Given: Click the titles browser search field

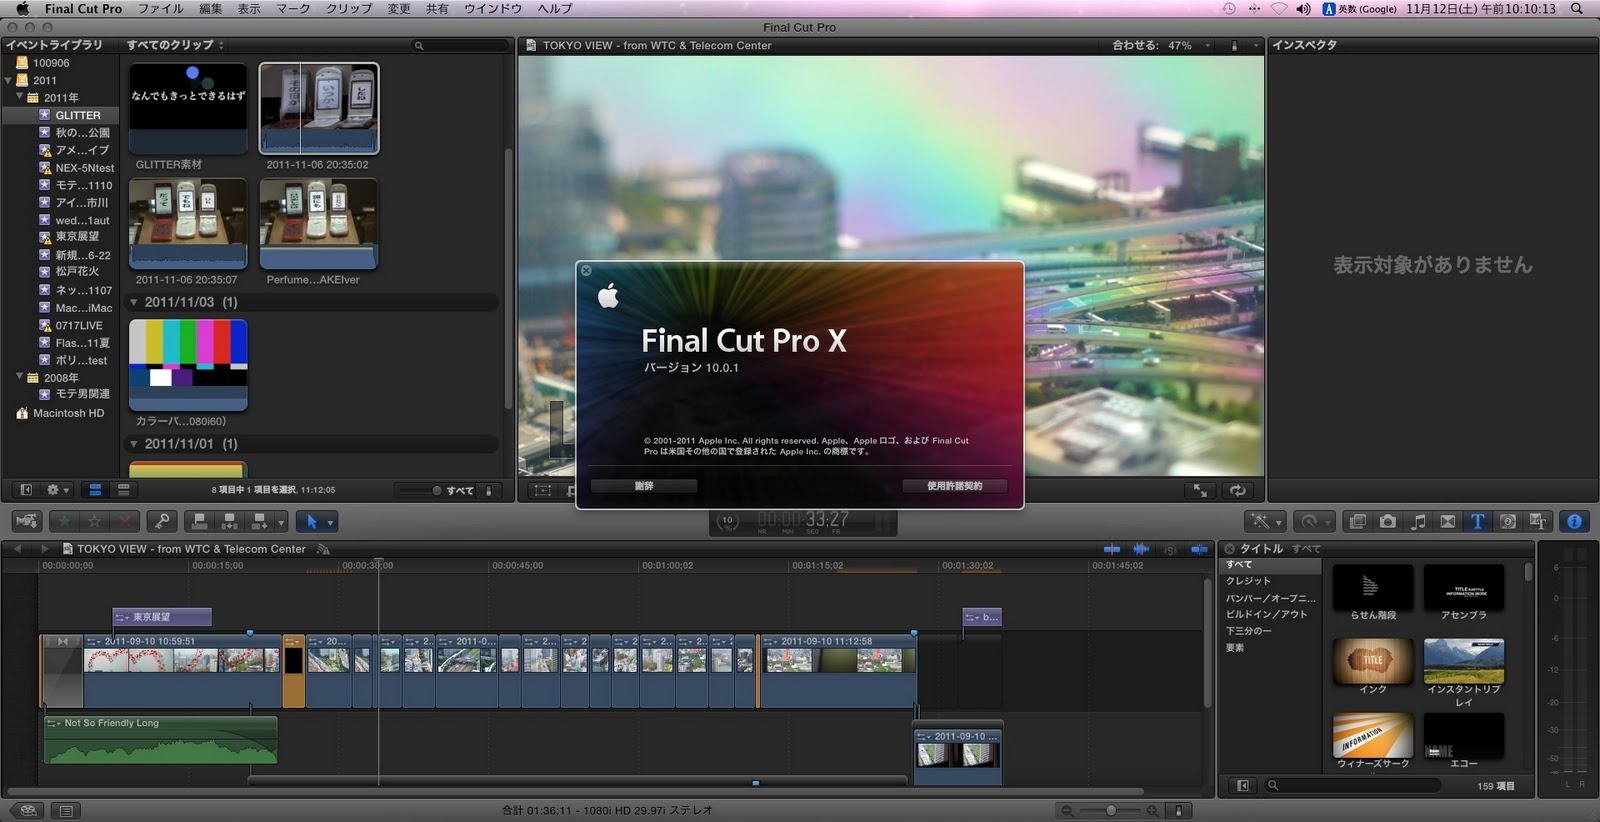Looking at the screenshot, I should point(1355,786).
